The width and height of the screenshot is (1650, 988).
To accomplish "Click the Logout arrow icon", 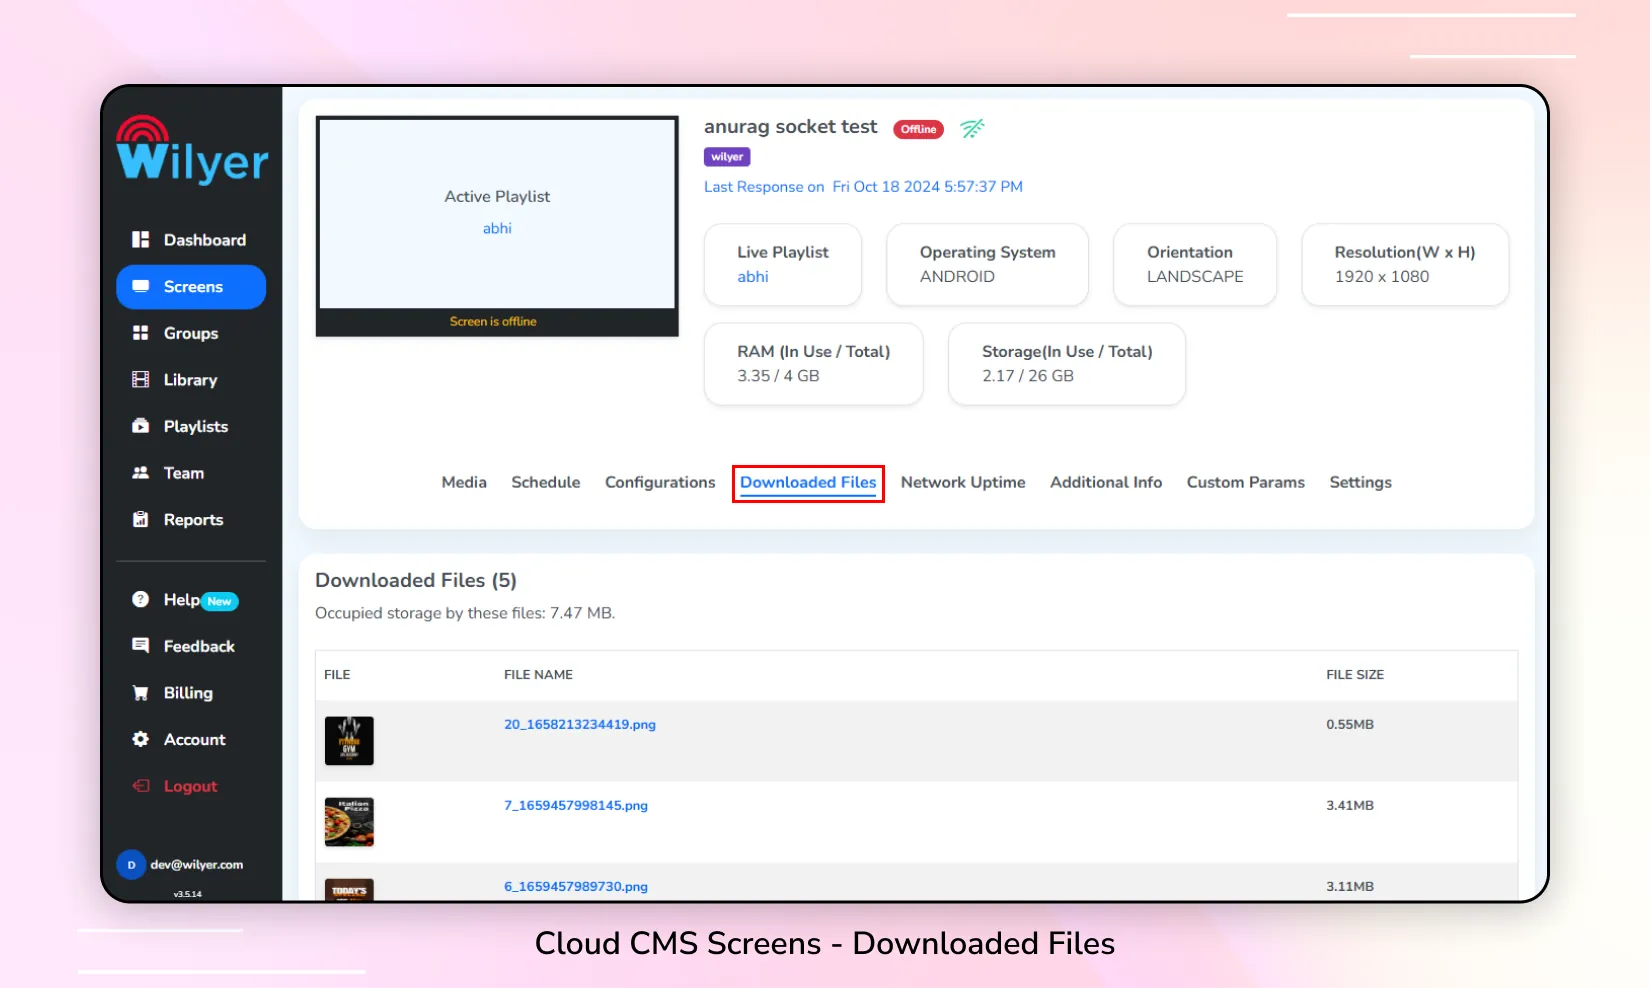I will [140, 786].
